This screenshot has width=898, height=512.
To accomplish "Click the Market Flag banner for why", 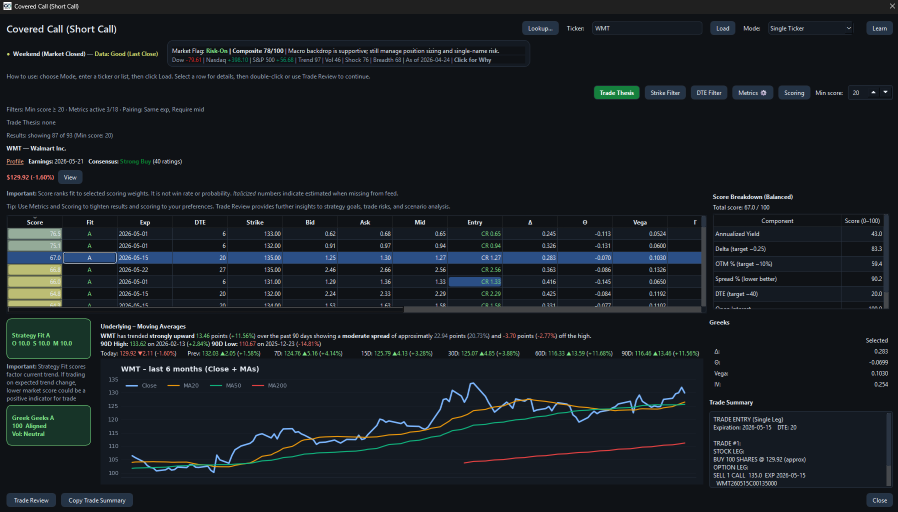I will click(x=348, y=55).
